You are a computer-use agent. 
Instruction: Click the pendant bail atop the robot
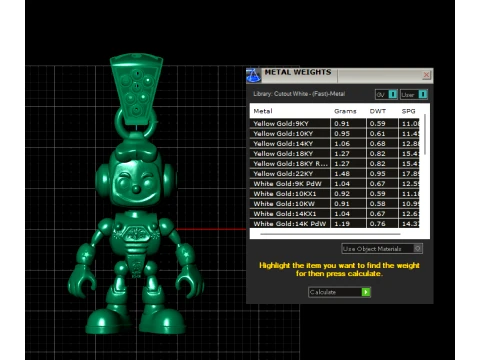(x=136, y=90)
